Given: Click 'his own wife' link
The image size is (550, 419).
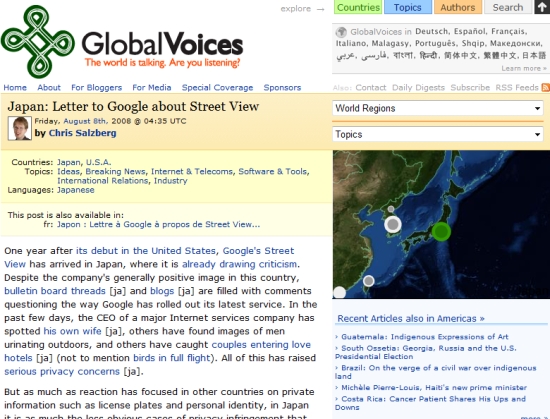Looking at the screenshot, I should pyautogui.click(x=72, y=331).
